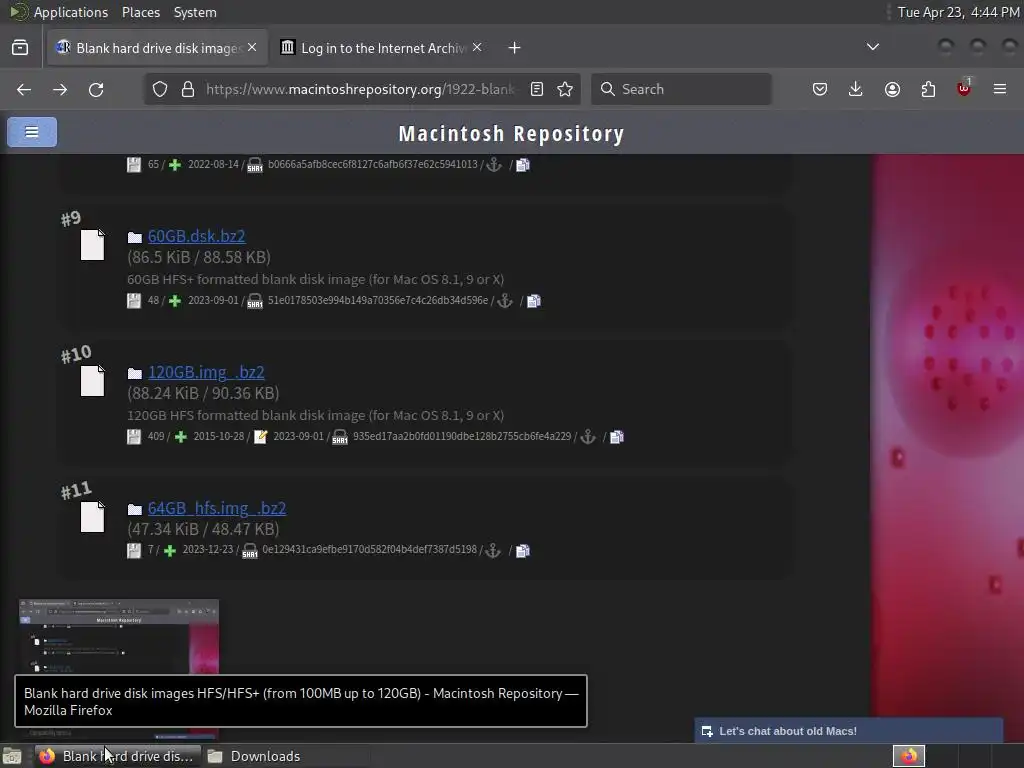Open the Firefox application menu
1024x768 pixels.
coord(1000,89)
